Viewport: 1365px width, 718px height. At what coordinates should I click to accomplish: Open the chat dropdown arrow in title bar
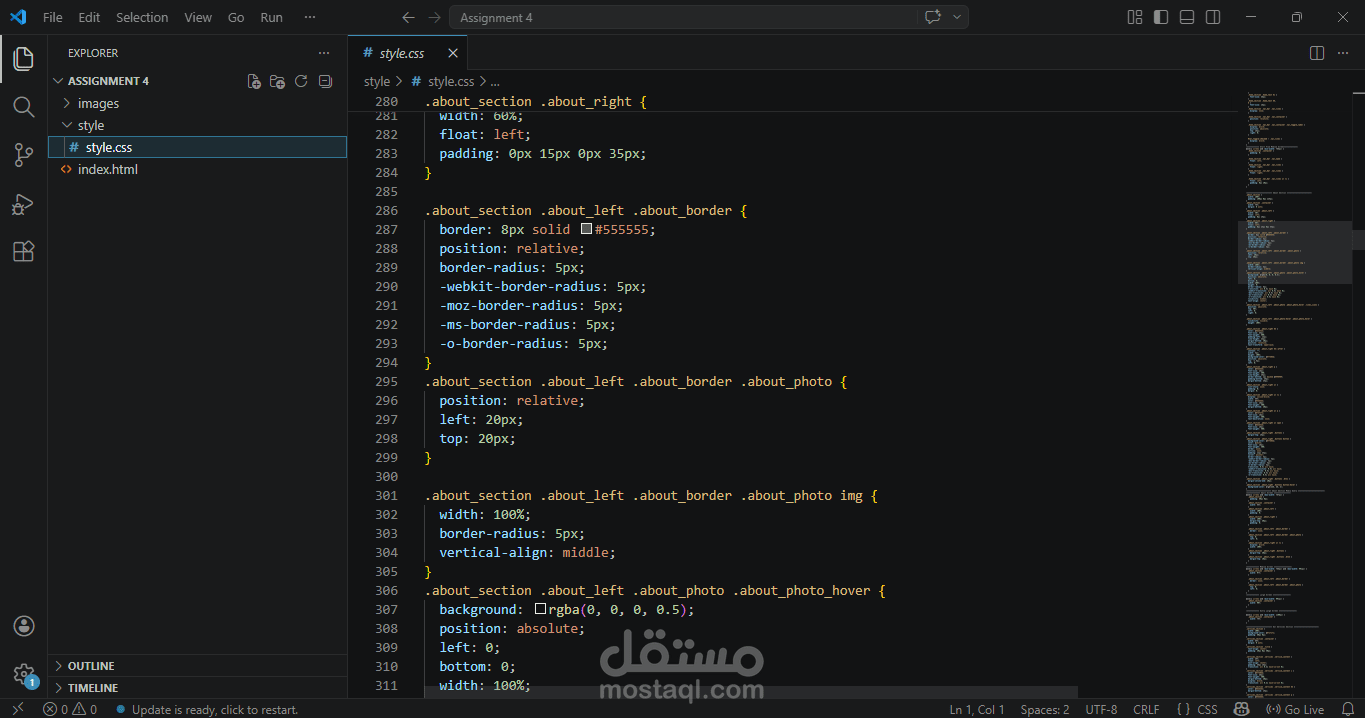[x=957, y=17]
